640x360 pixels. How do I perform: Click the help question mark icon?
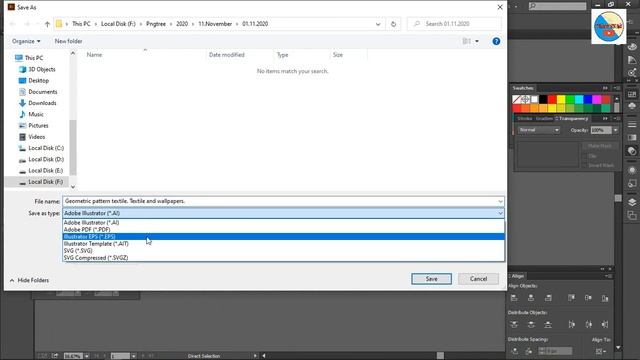point(496,41)
